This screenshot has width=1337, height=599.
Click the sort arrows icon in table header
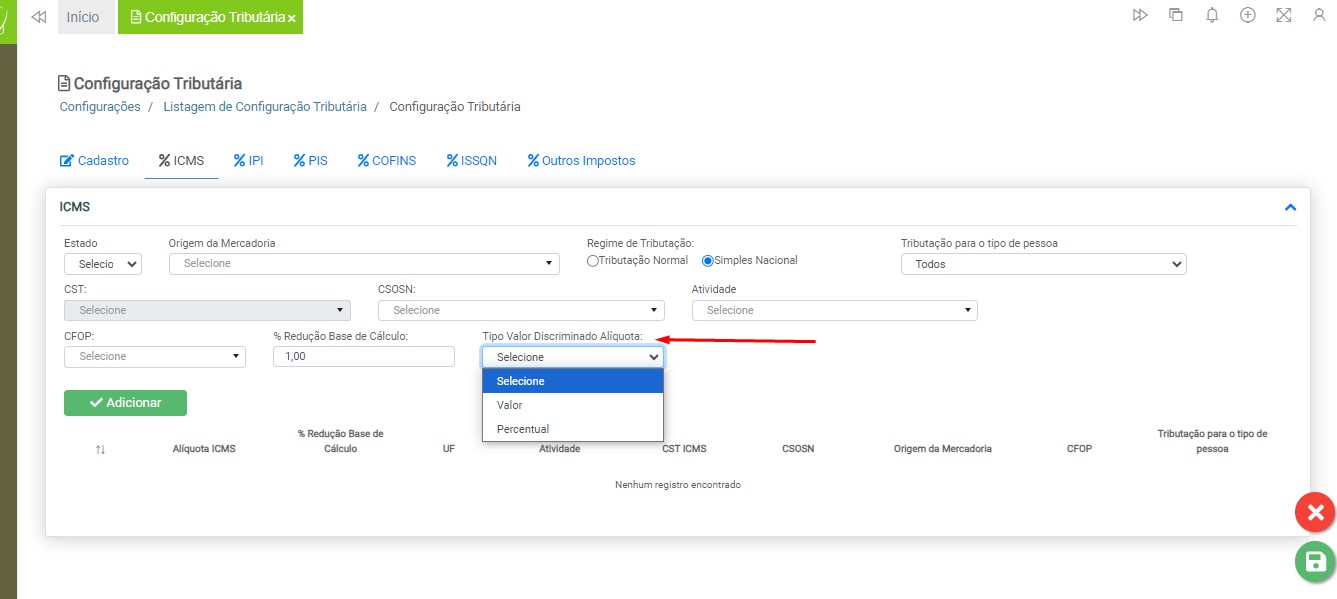point(100,450)
